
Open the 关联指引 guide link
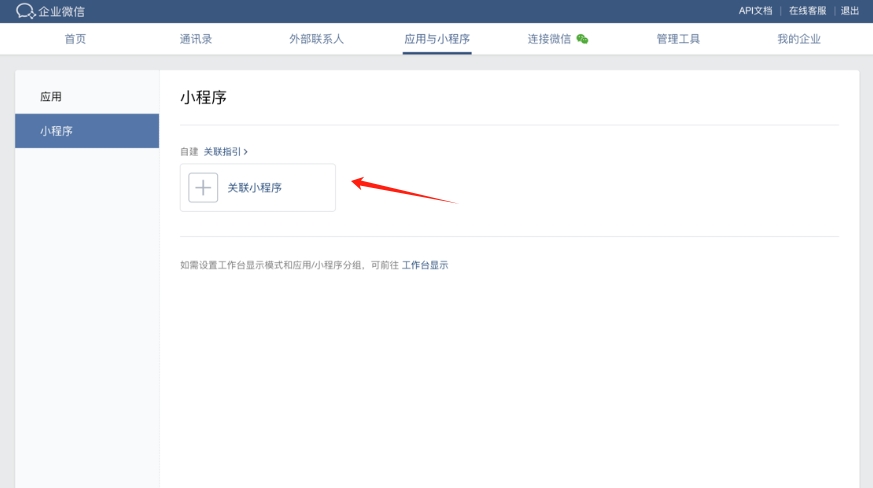(x=222, y=152)
